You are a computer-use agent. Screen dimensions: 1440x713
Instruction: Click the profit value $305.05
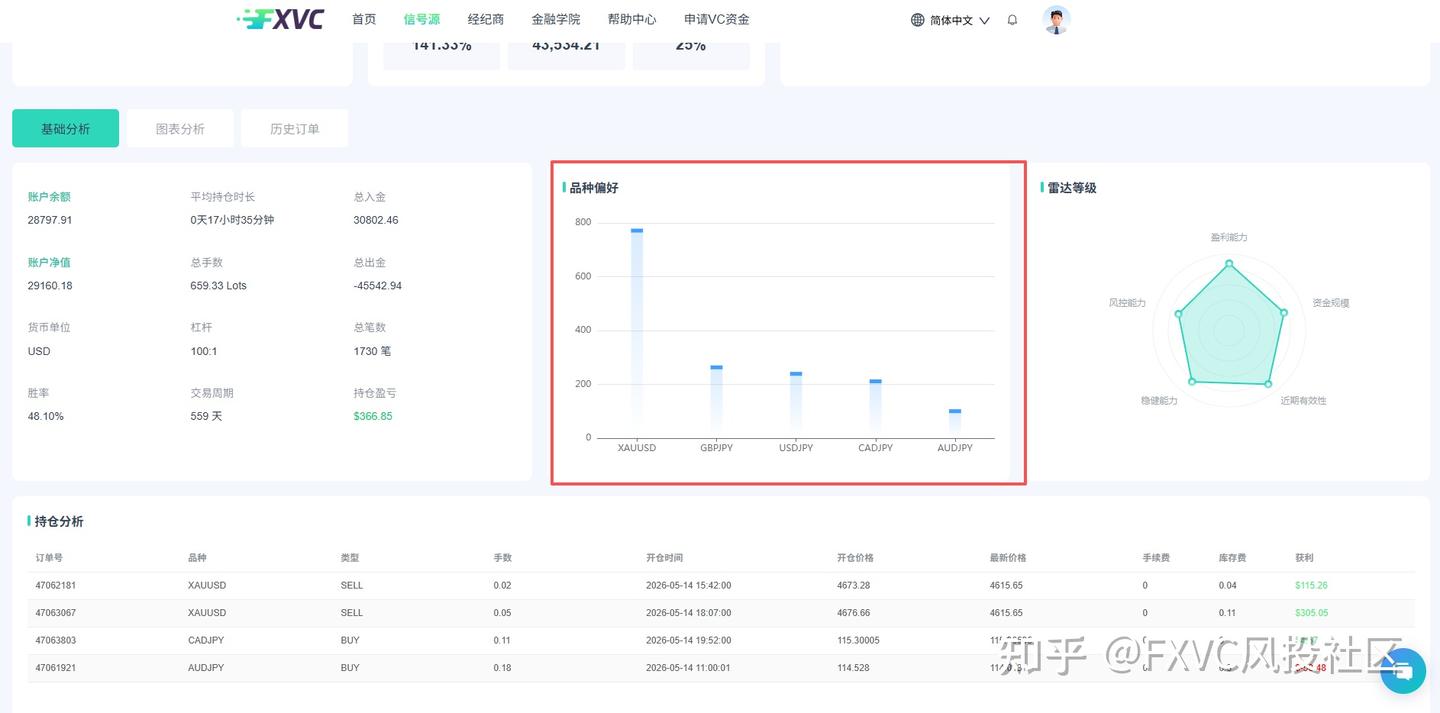tap(1311, 612)
